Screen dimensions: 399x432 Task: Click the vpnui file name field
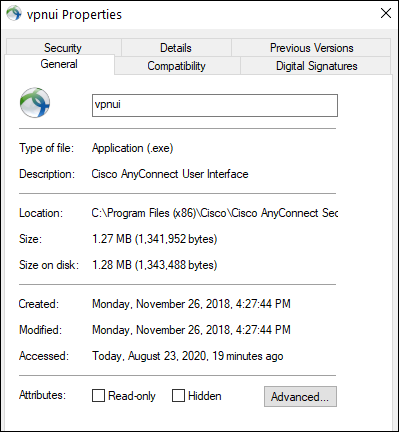pos(215,105)
